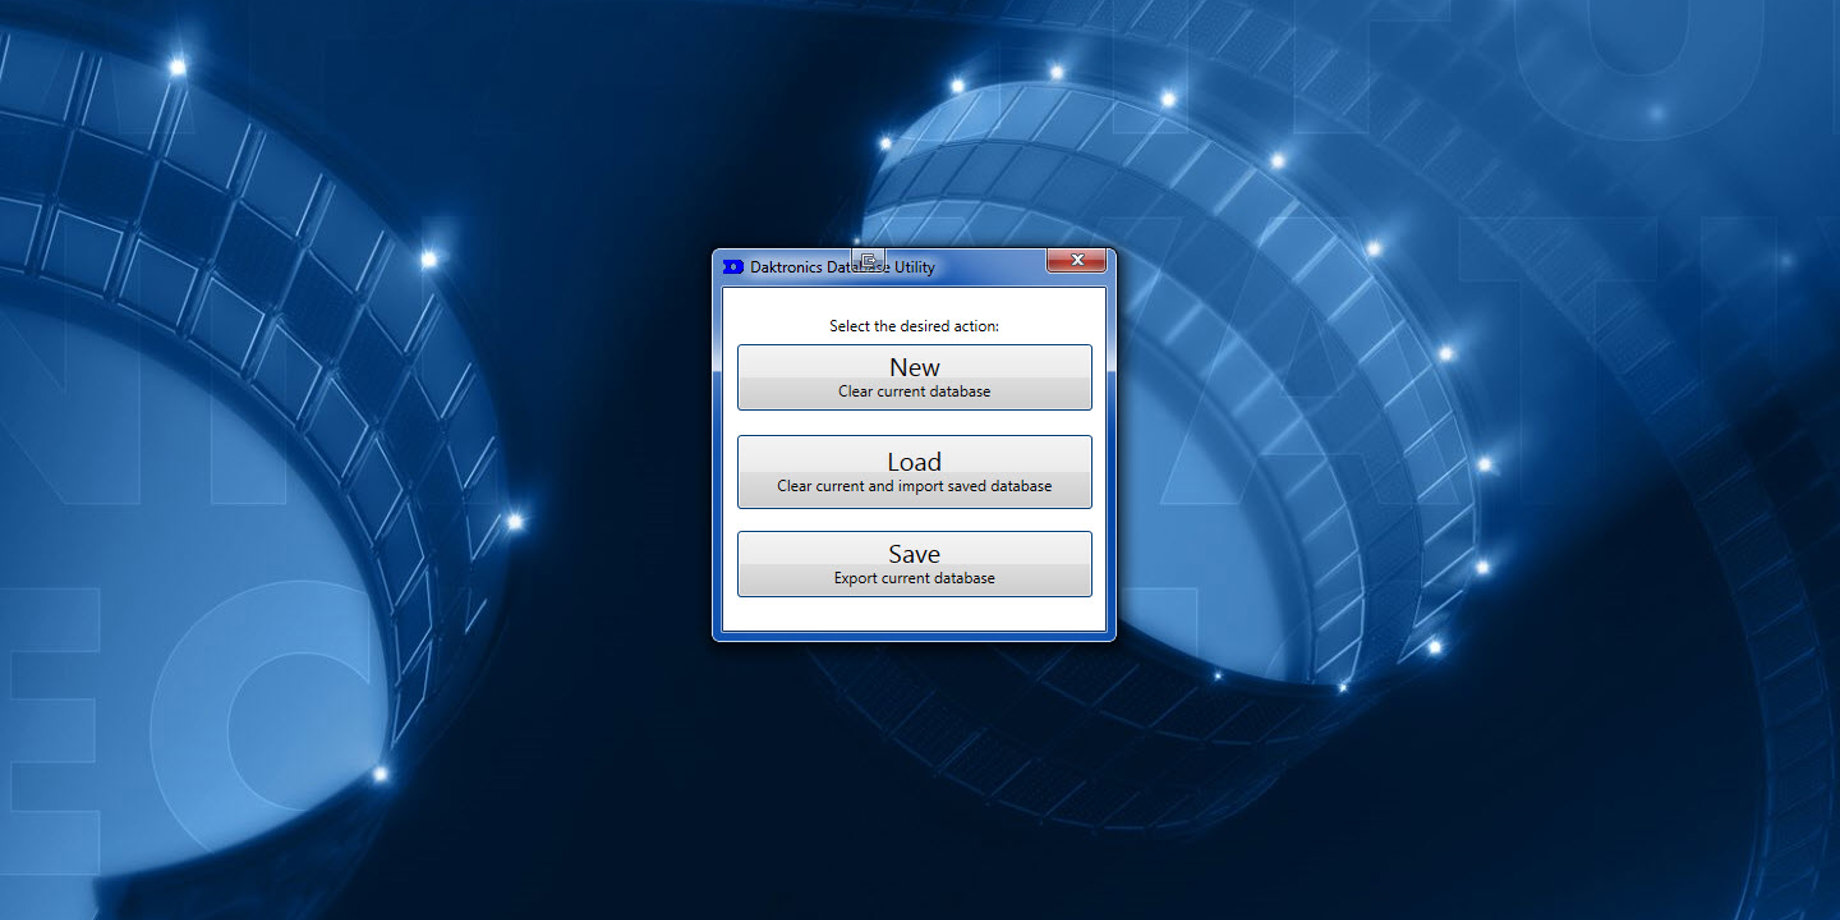Select the "Export current database" caption
This screenshot has width=1840, height=920.
click(x=914, y=578)
